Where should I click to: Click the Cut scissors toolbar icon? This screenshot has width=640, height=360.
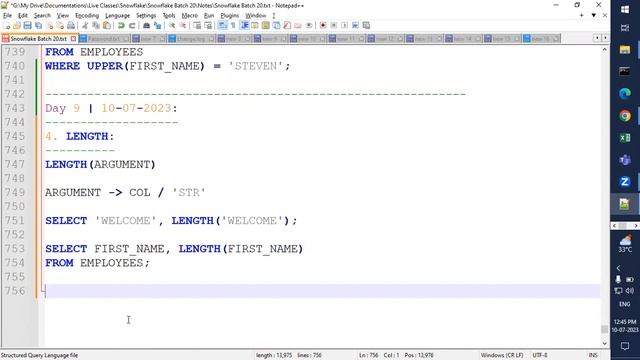(x=84, y=25)
